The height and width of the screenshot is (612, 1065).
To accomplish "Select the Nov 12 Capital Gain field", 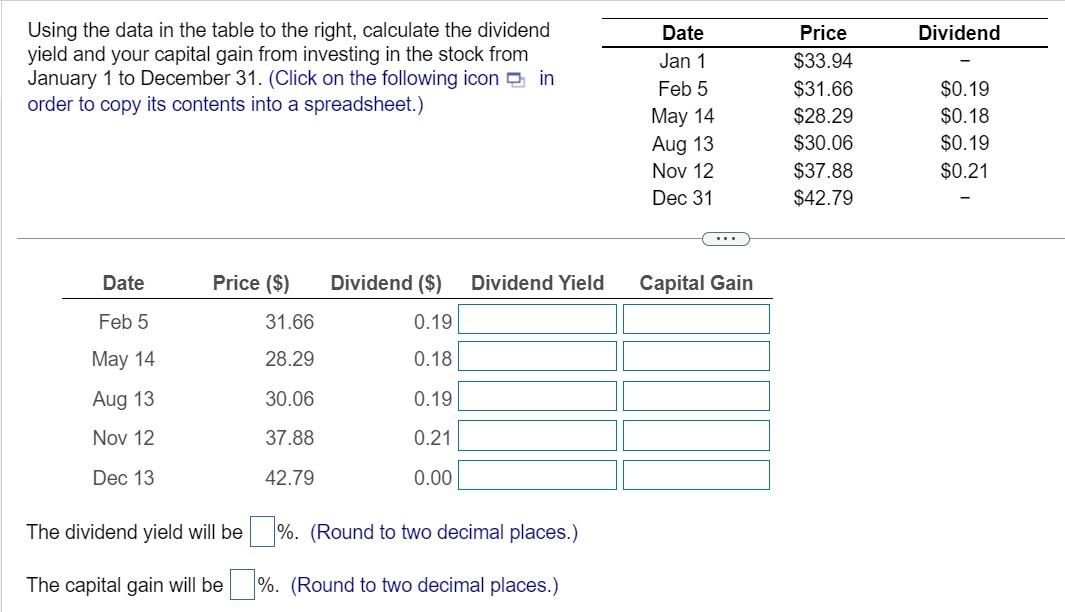I will click(695, 435).
